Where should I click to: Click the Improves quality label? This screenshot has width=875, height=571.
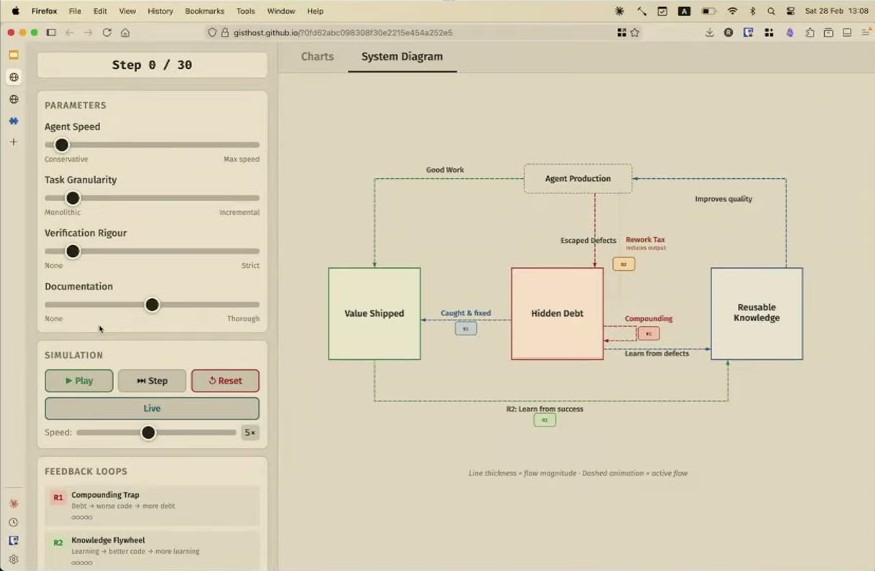click(x=723, y=199)
